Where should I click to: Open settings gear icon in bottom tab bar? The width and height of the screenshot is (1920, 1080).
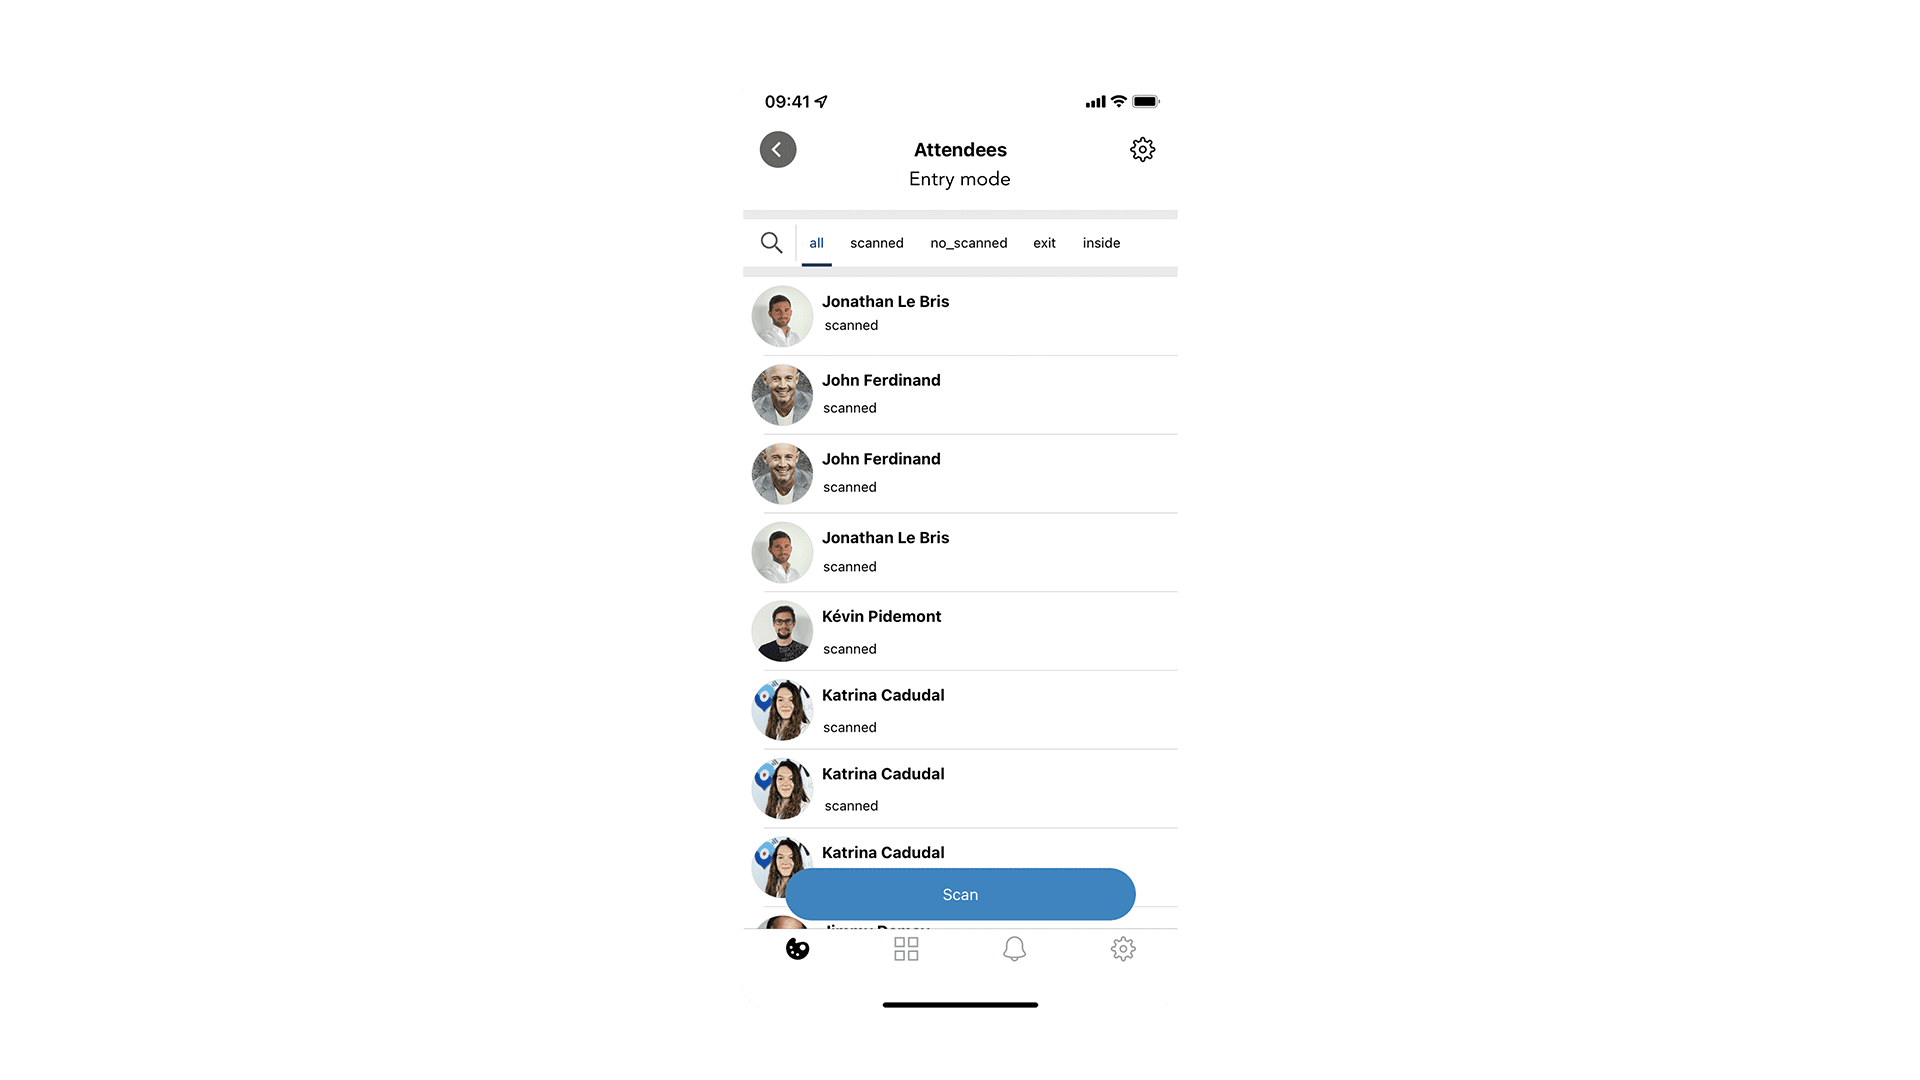pyautogui.click(x=1122, y=947)
